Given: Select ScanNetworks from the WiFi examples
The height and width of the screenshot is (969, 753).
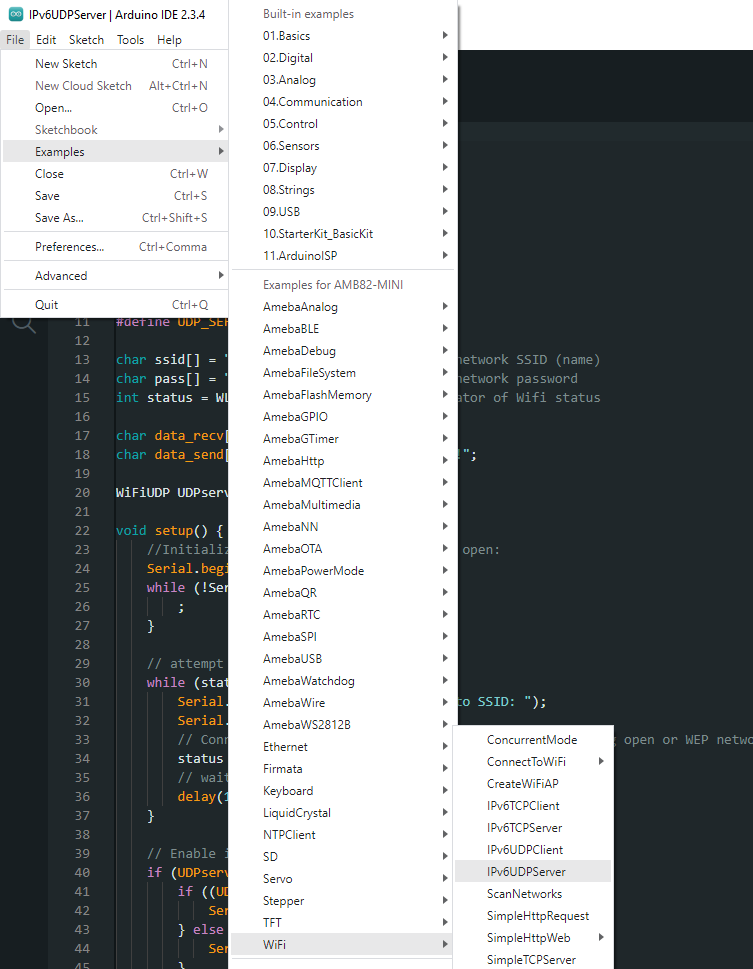Looking at the screenshot, I should 524,894.
